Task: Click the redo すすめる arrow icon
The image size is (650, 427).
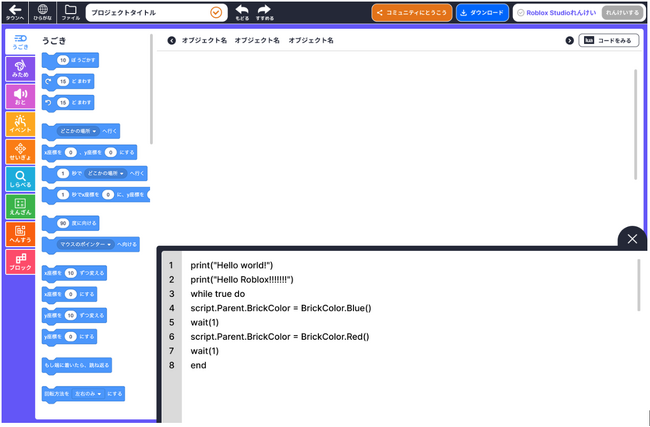Action: tap(264, 12)
